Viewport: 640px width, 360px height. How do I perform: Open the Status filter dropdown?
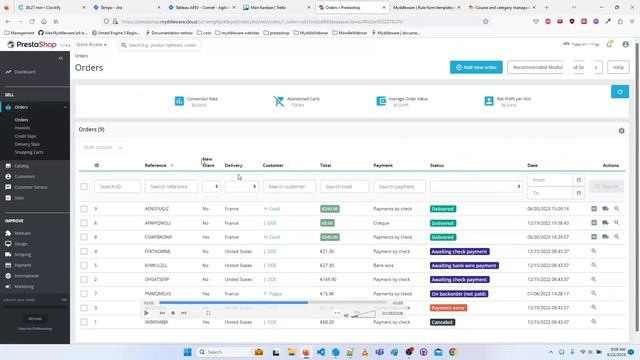[x=476, y=187]
